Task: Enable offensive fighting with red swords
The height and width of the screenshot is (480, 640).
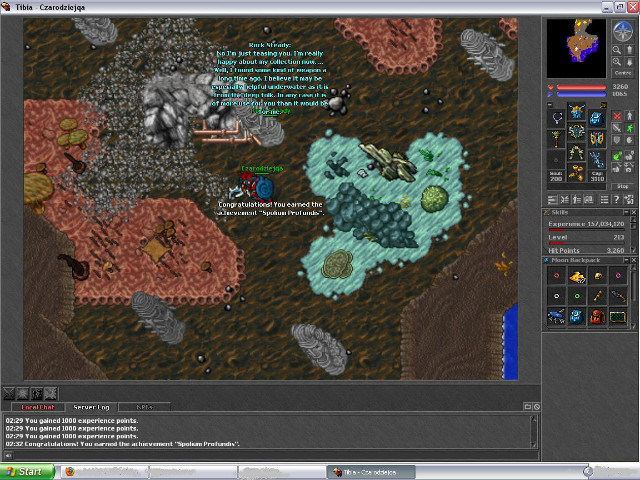Action: [617, 116]
